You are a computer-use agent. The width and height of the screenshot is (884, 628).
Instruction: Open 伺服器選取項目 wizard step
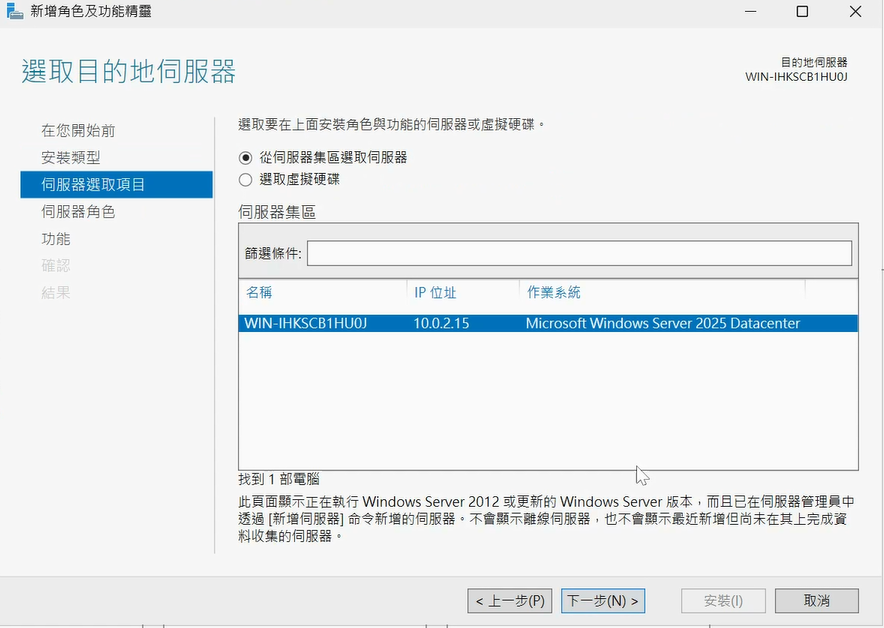point(116,184)
